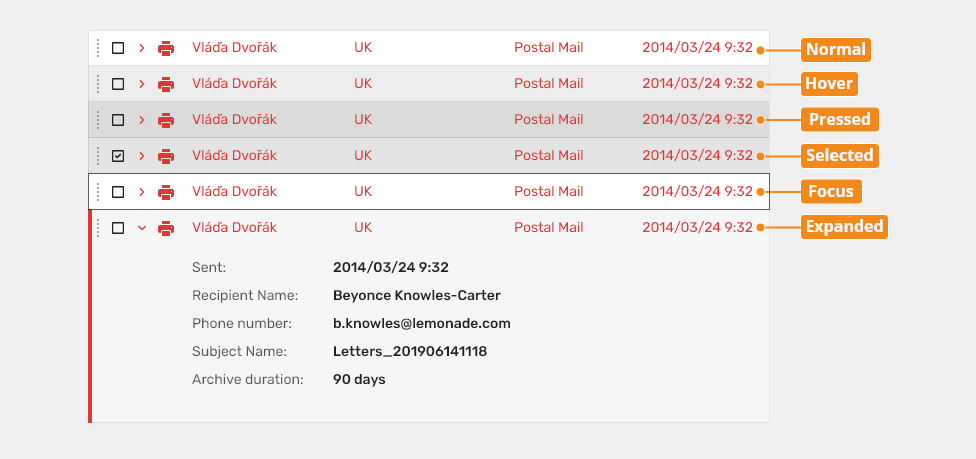Click the orange Hover label tag
The image size is (976, 459).
[829, 84]
